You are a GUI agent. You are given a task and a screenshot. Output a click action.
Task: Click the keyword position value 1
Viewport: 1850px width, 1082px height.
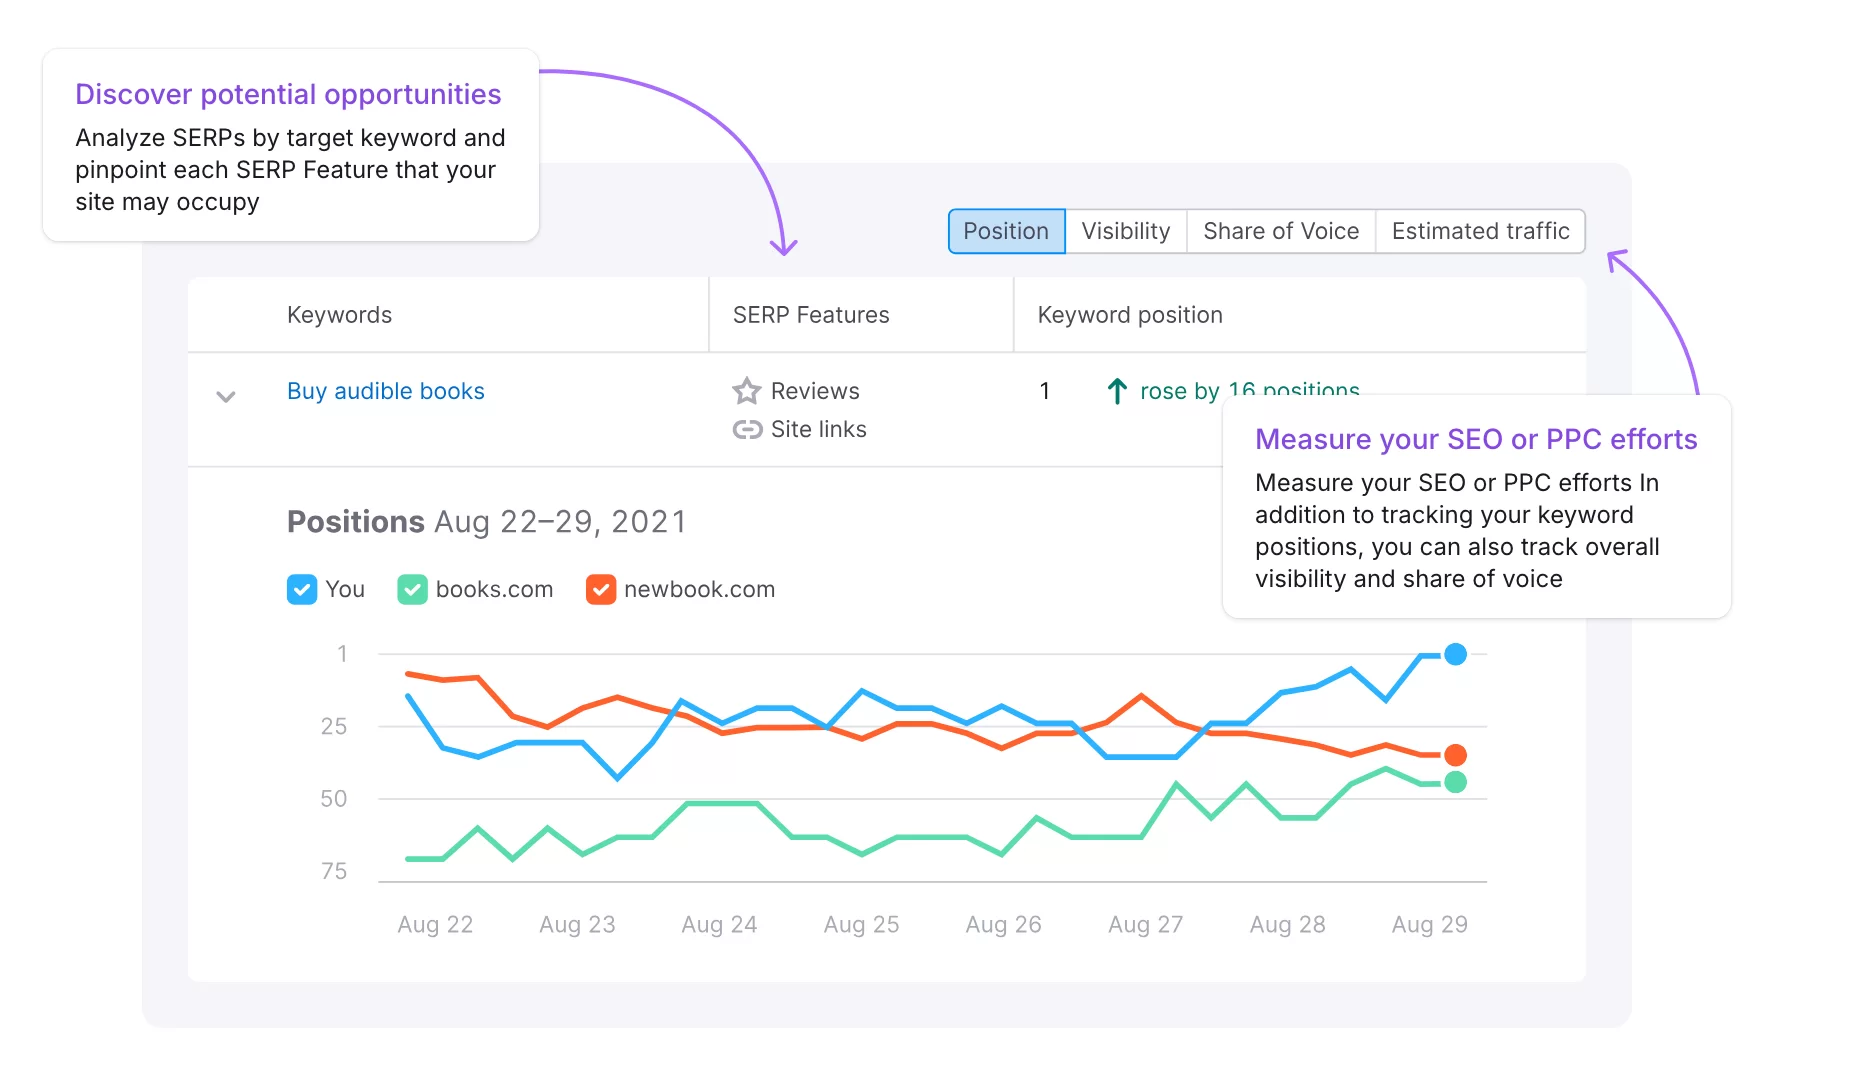click(x=1045, y=391)
